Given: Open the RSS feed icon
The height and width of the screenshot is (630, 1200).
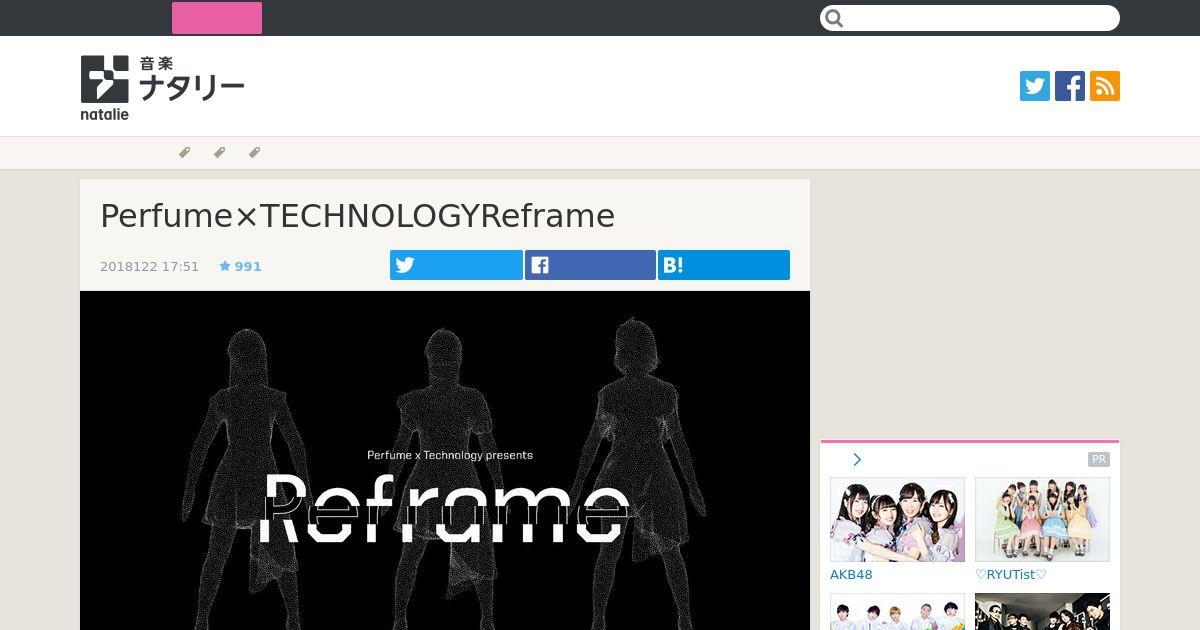Looking at the screenshot, I should point(1105,86).
